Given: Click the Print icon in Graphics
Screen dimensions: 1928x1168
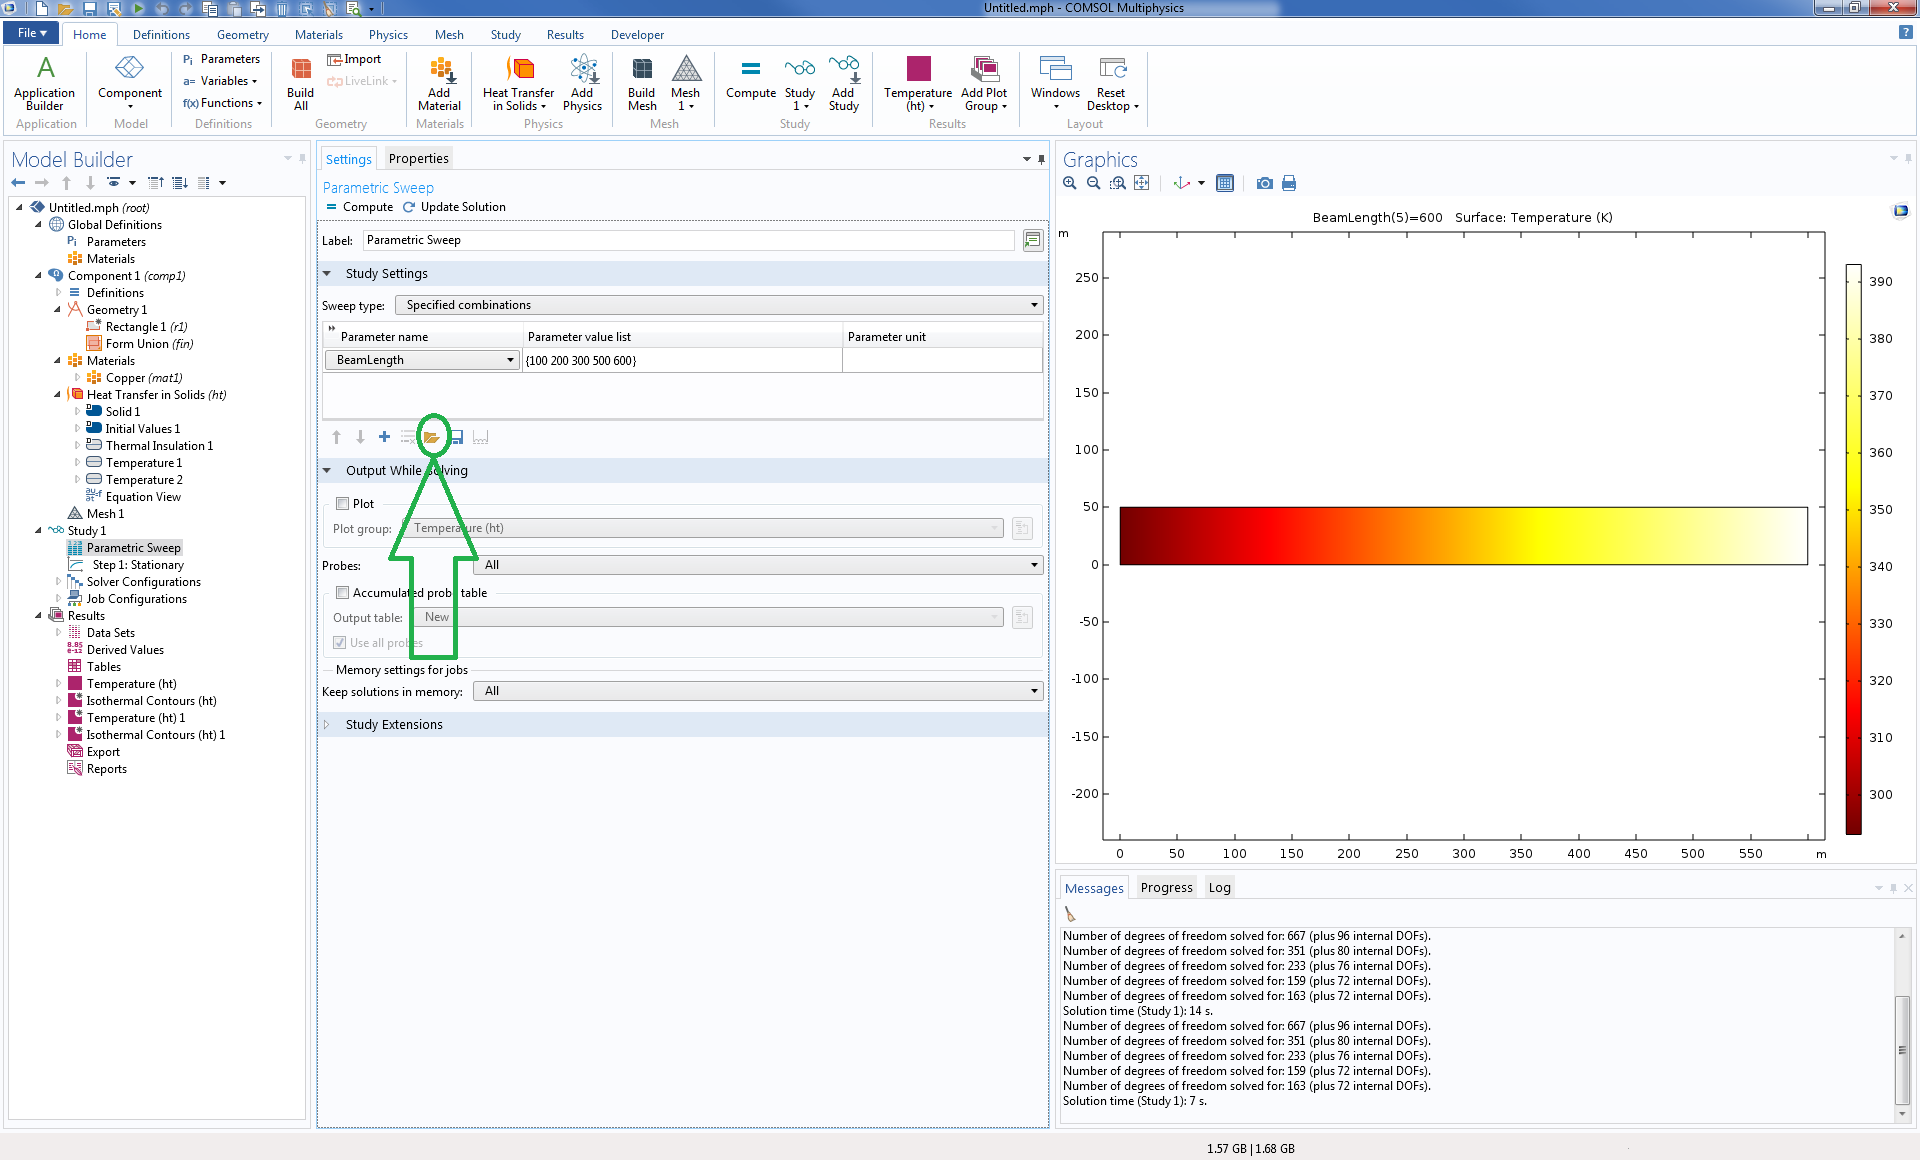Looking at the screenshot, I should coord(1289,183).
